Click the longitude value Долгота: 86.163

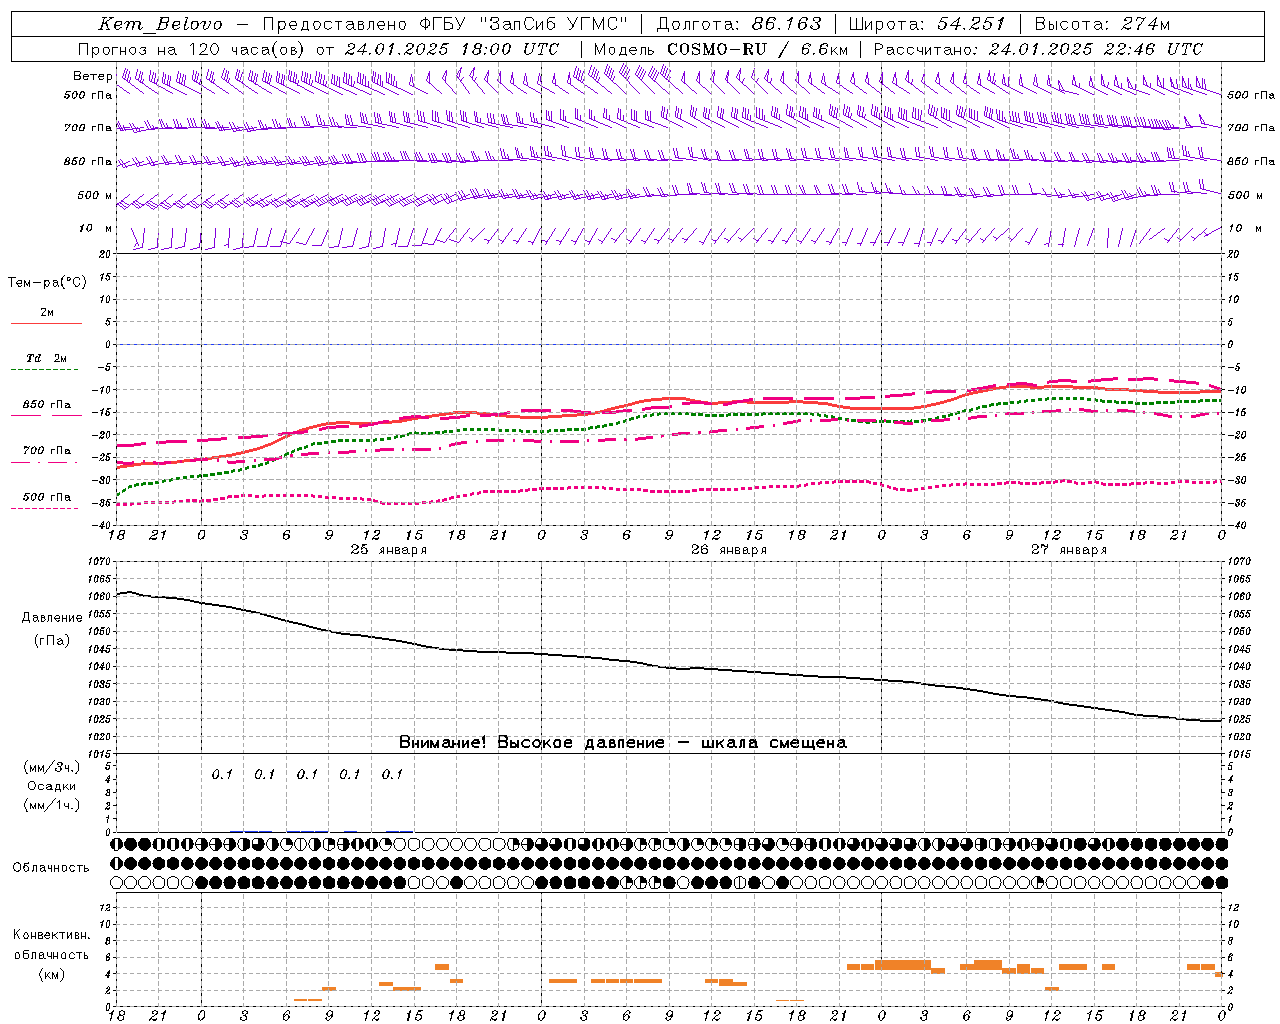coord(738,24)
